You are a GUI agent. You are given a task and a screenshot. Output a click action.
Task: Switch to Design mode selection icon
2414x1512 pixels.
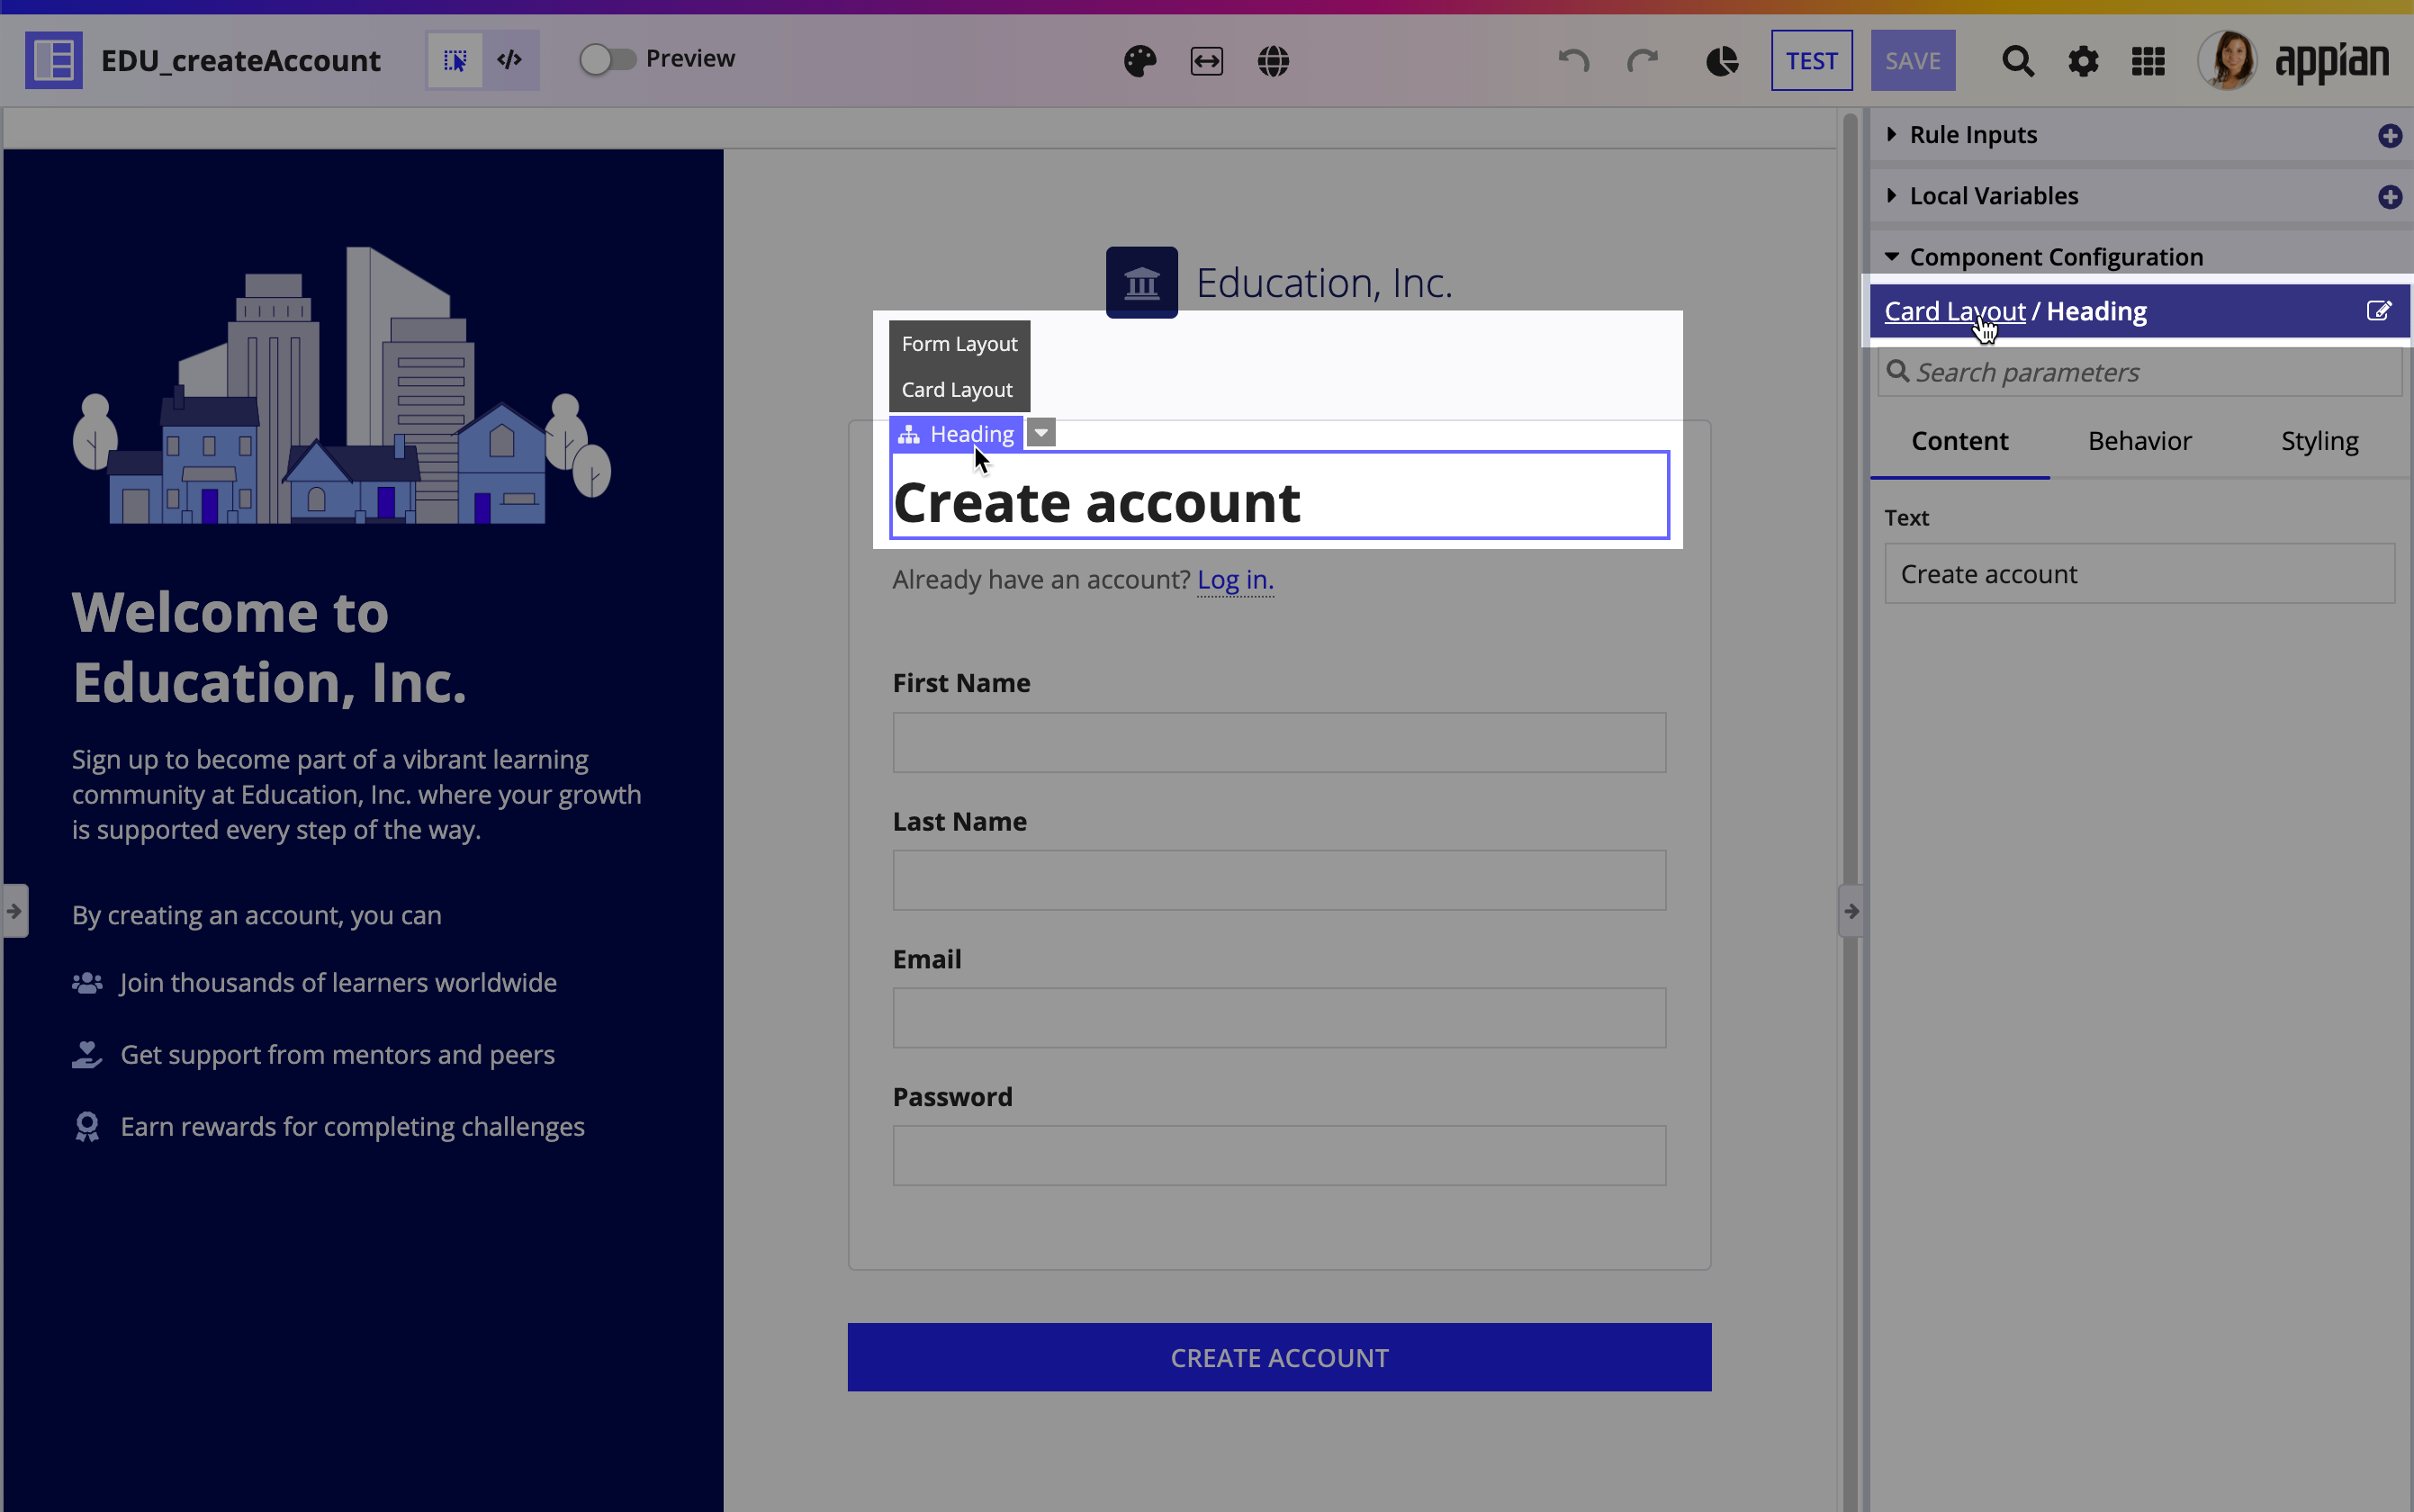(455, 61)
